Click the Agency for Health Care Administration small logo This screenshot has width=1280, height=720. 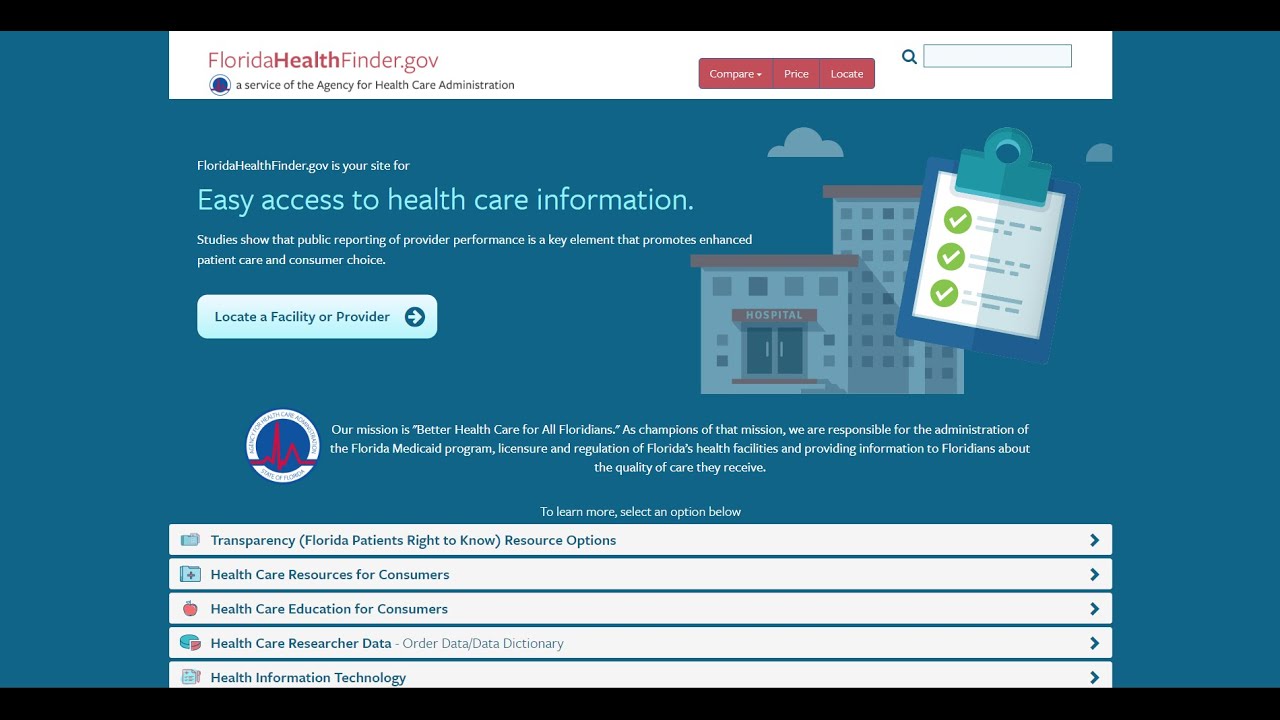click(x=220, y=85)
